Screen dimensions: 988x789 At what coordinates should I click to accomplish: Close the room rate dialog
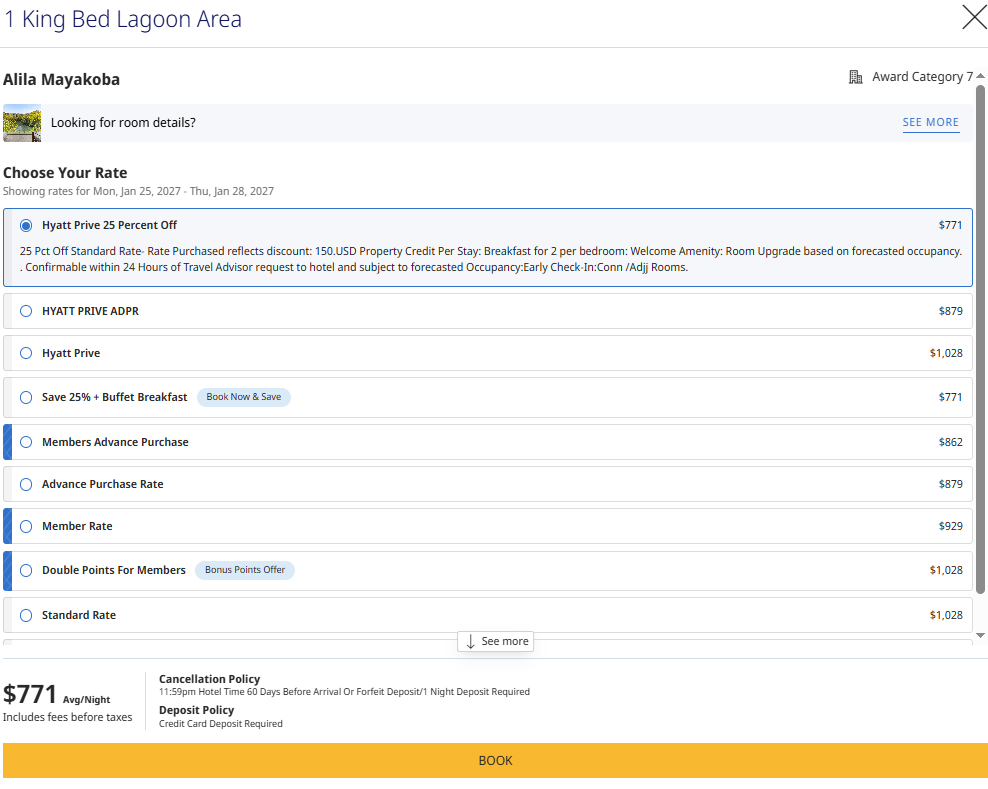click(x=975, y=17)
